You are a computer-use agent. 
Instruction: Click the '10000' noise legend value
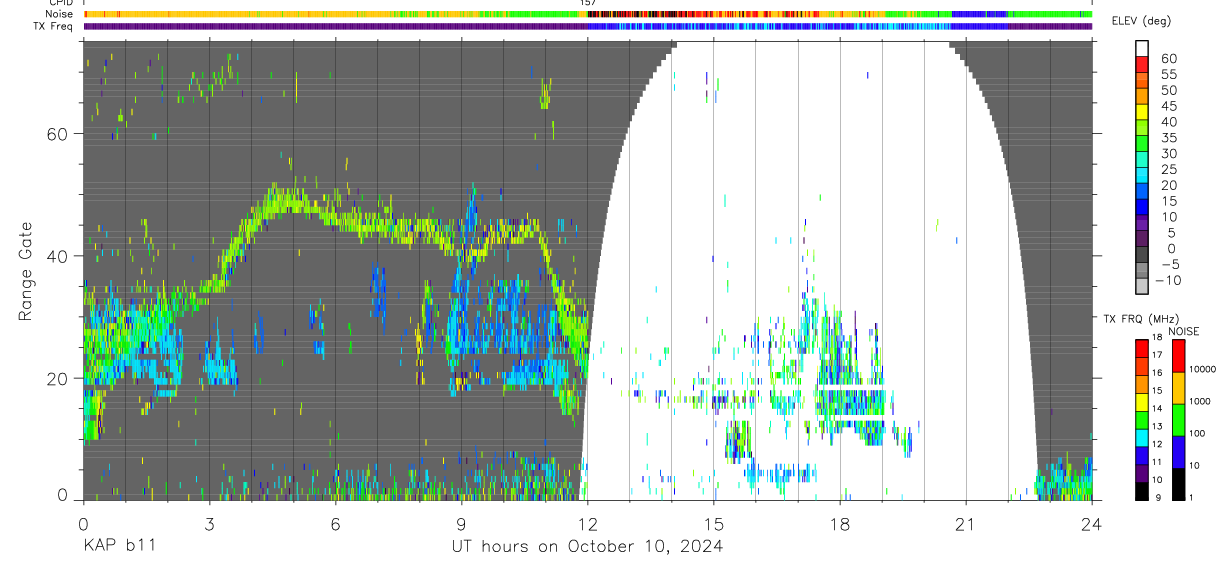click(x=1205, y=369)
